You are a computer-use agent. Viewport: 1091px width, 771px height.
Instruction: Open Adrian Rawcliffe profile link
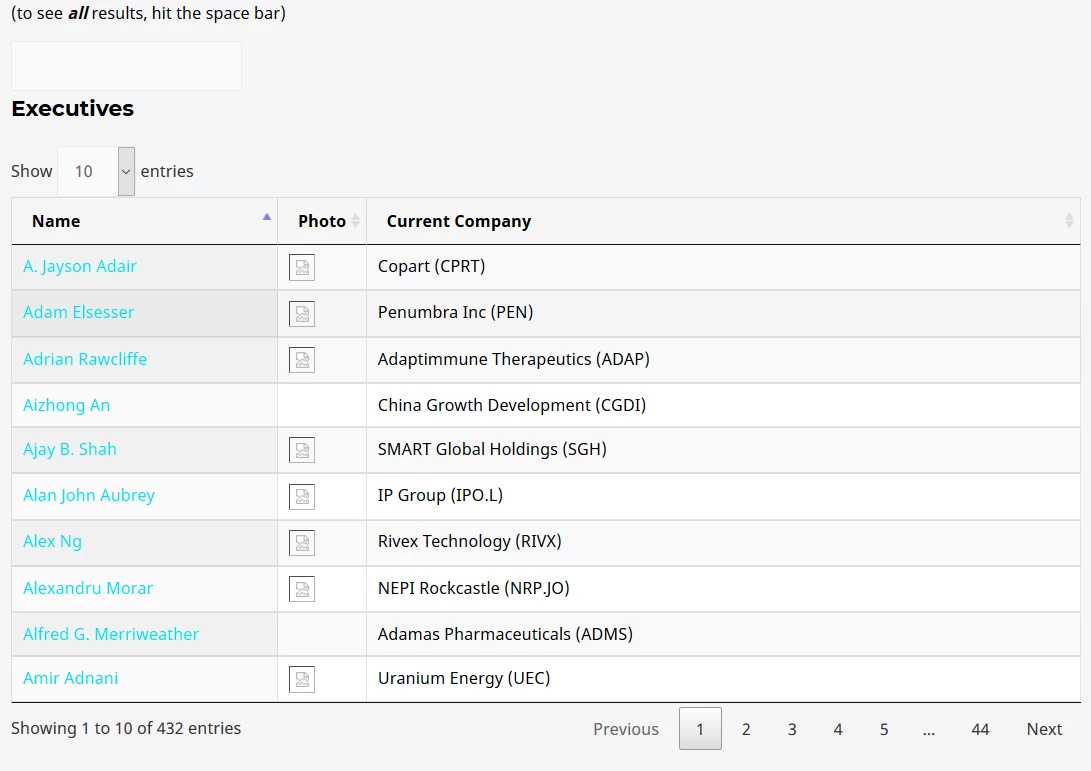click(85, 359)
